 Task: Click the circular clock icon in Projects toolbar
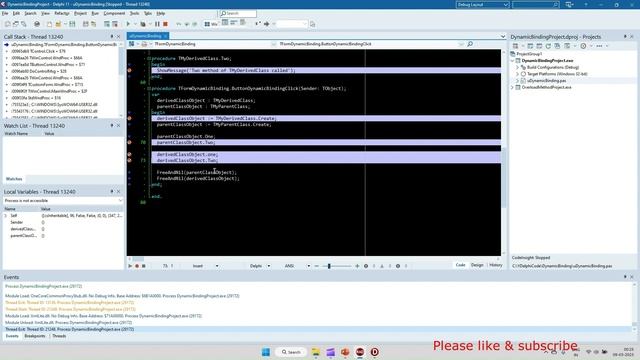pyautogui.click(x=583, y=46)
